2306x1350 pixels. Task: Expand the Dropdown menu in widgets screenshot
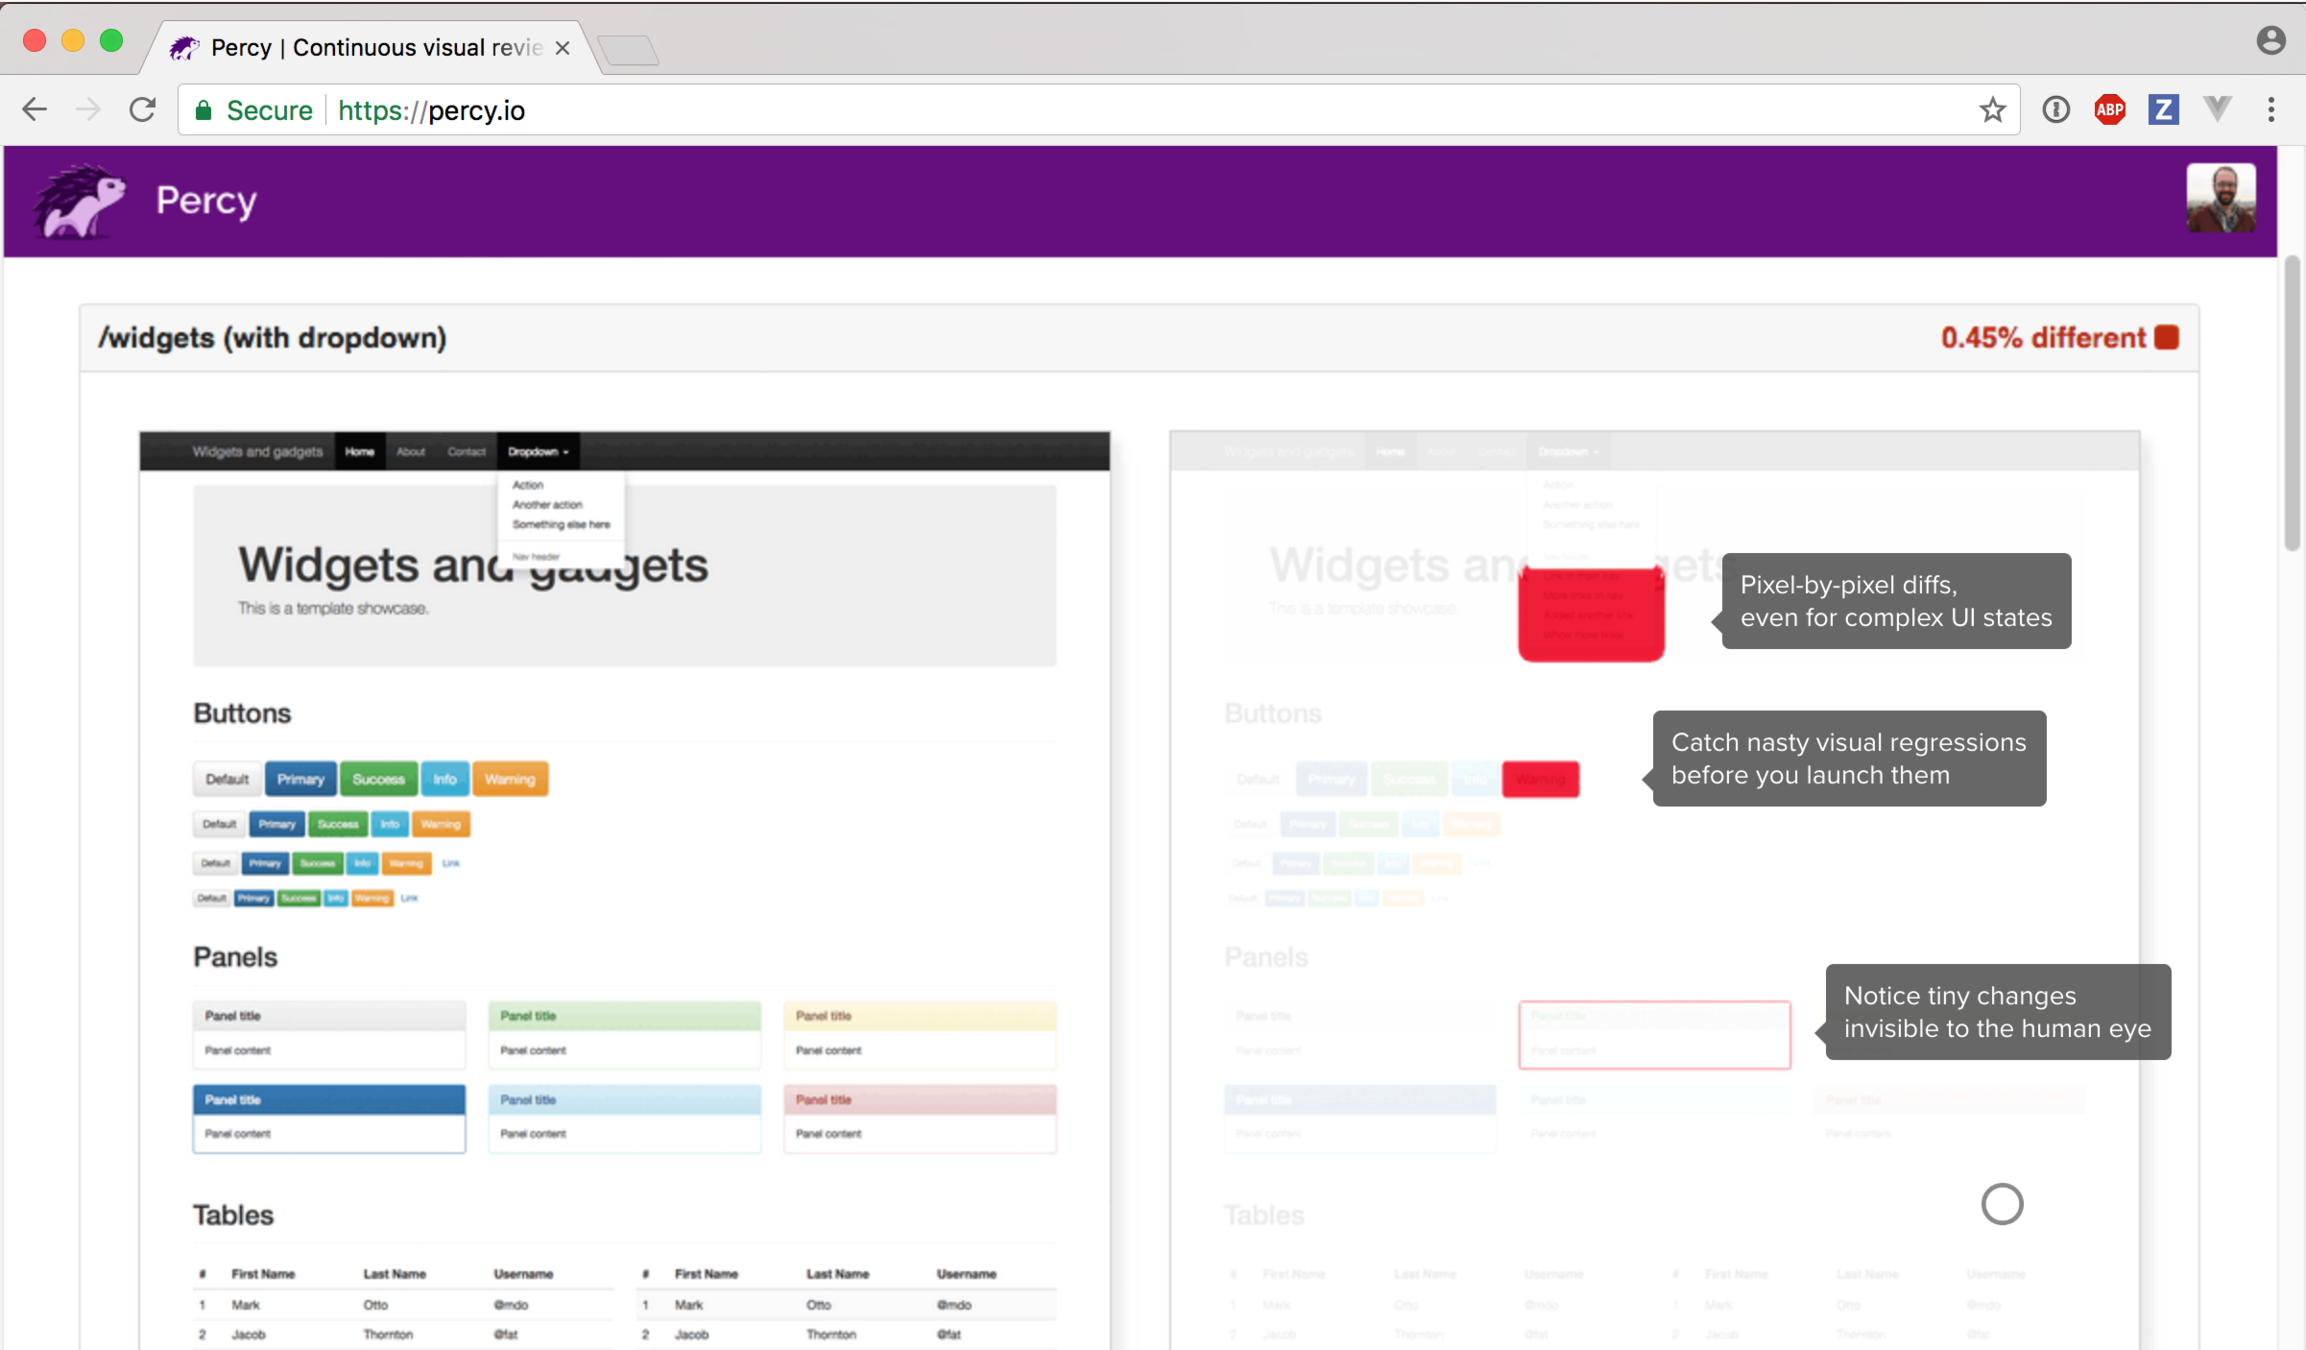(538, 452)
